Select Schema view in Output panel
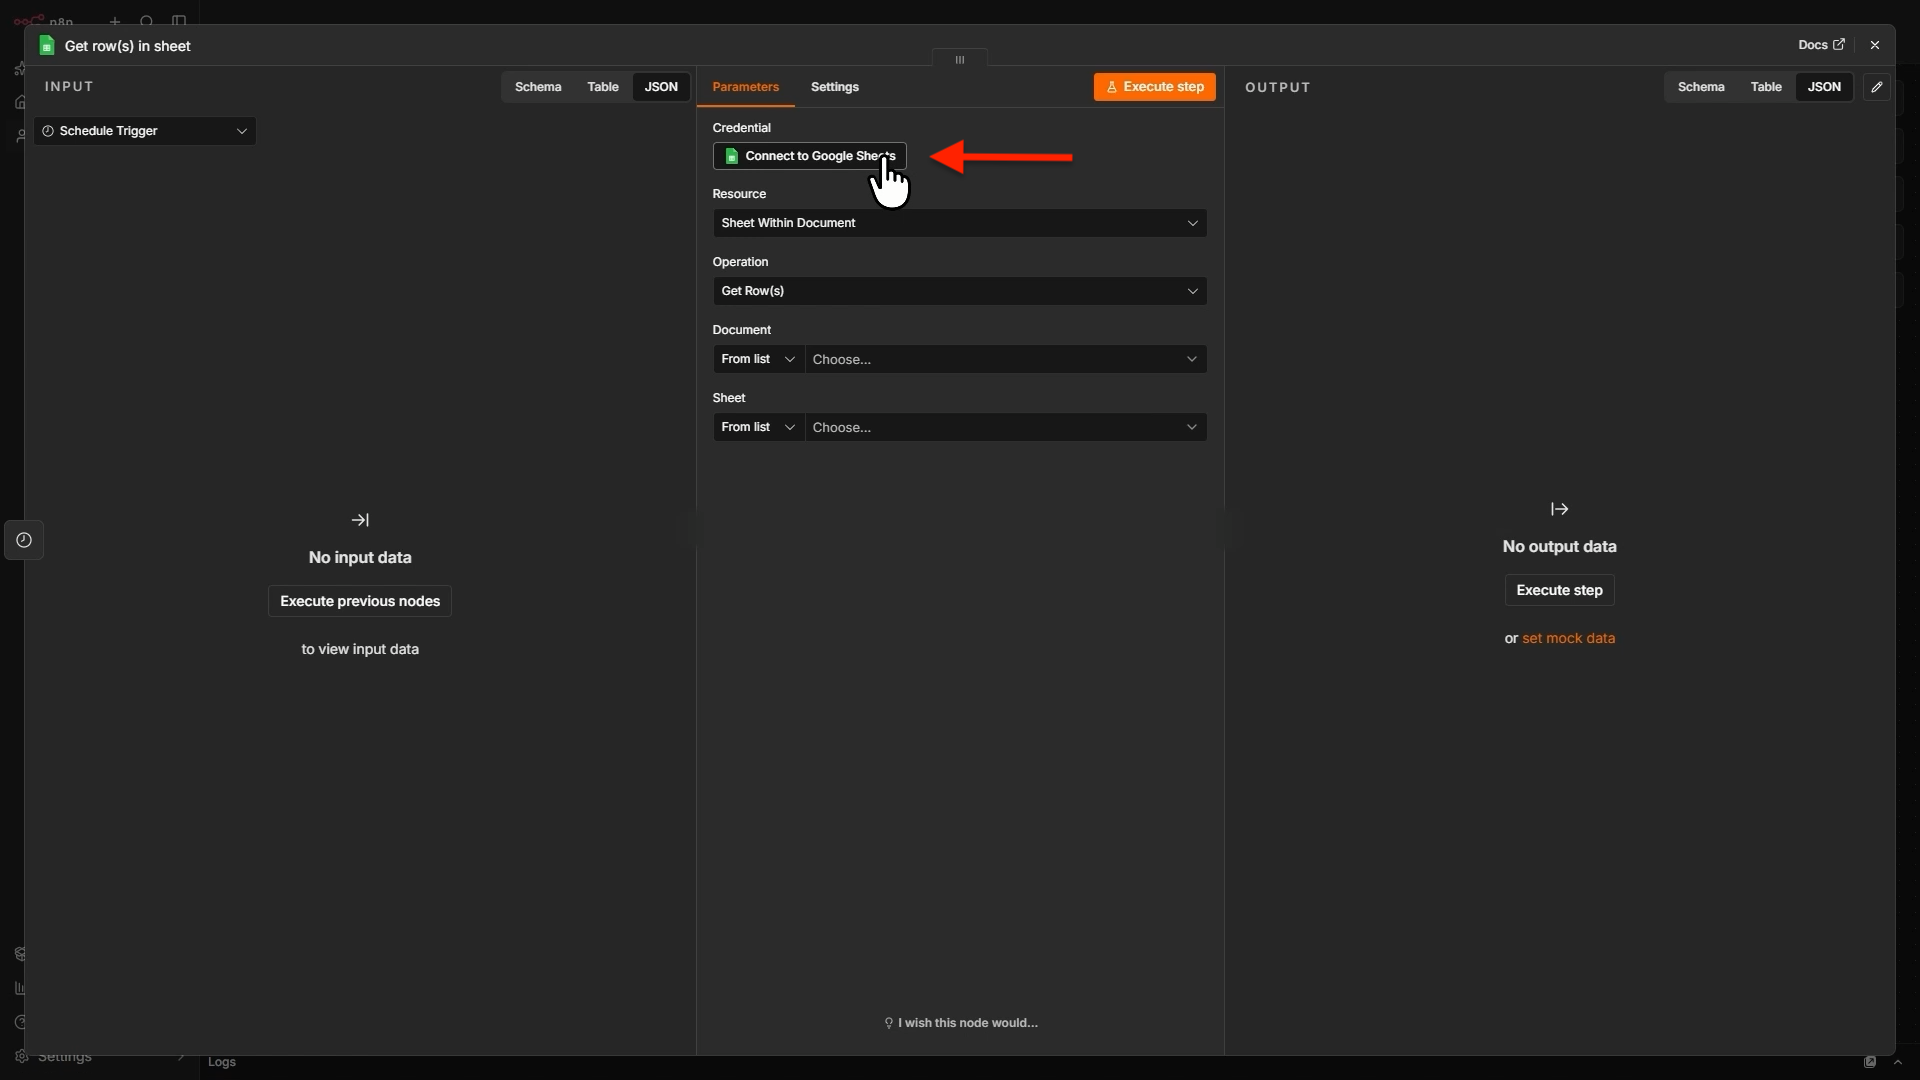This screenshot has width=1920, height=1080. (1701, 87)
